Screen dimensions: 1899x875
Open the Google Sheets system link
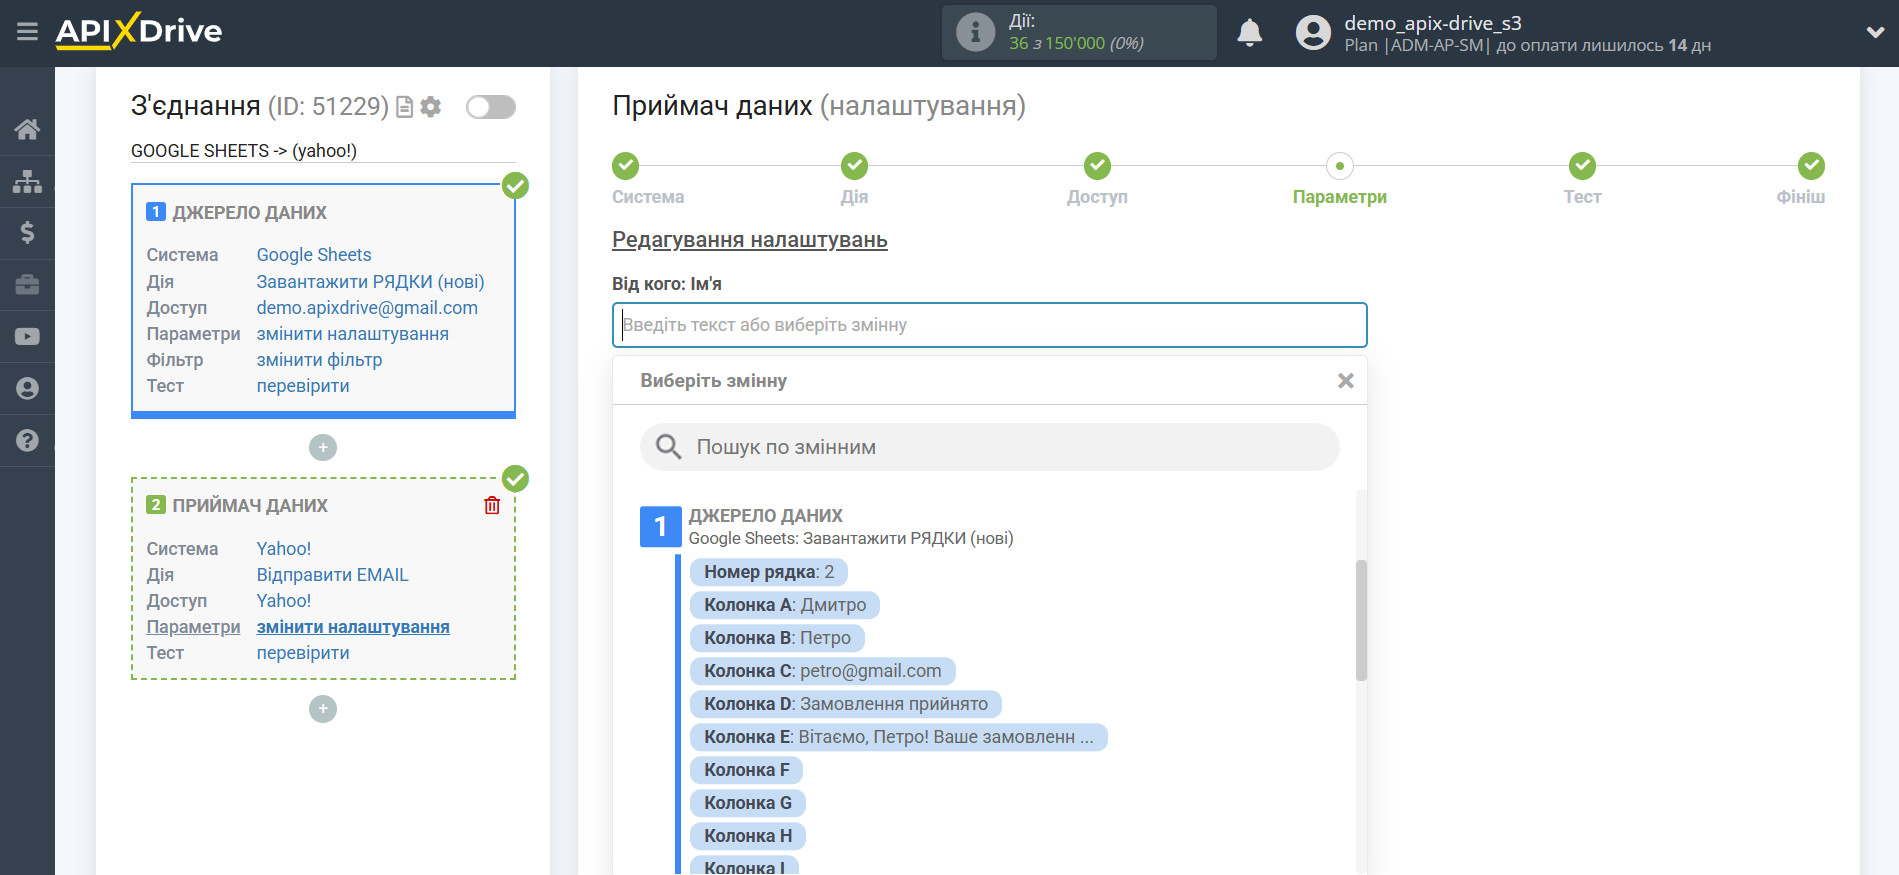click(314, 255)
